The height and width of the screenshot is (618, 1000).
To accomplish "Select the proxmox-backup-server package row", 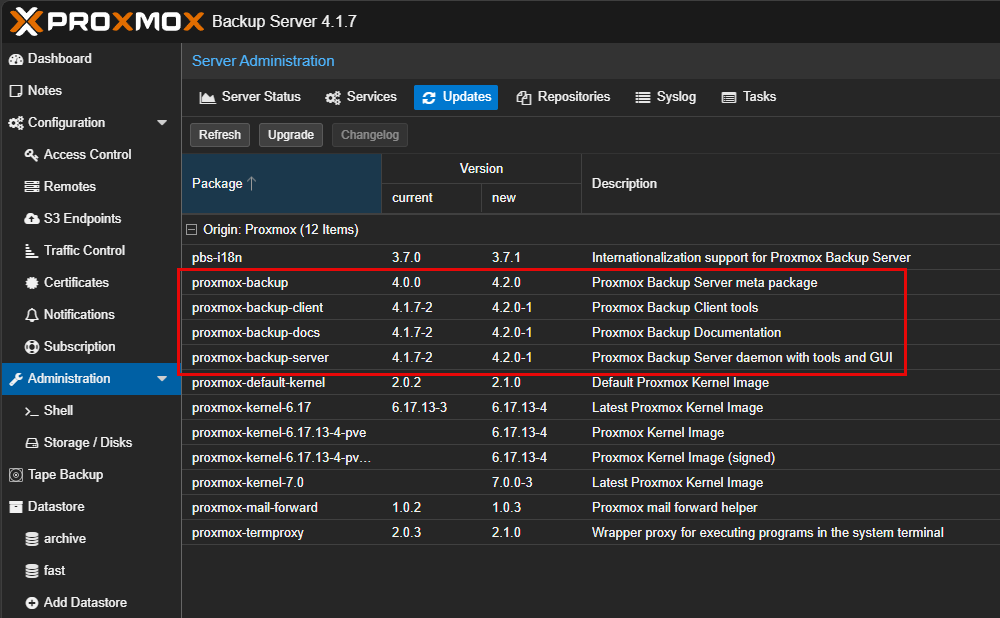I will [260, 358].
